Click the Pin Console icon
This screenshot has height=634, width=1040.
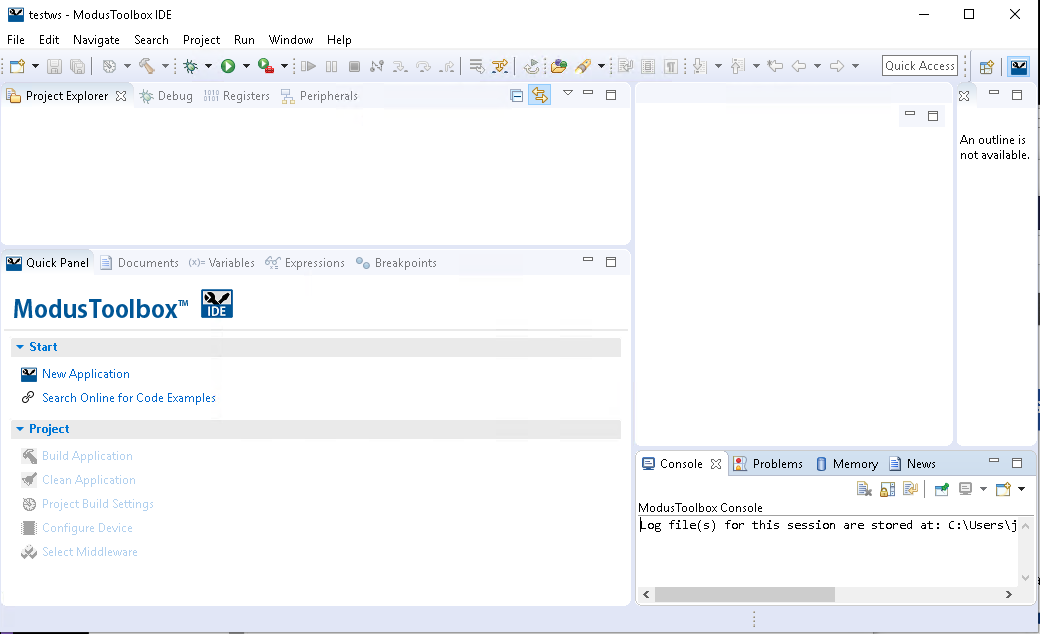pos(941,489)
